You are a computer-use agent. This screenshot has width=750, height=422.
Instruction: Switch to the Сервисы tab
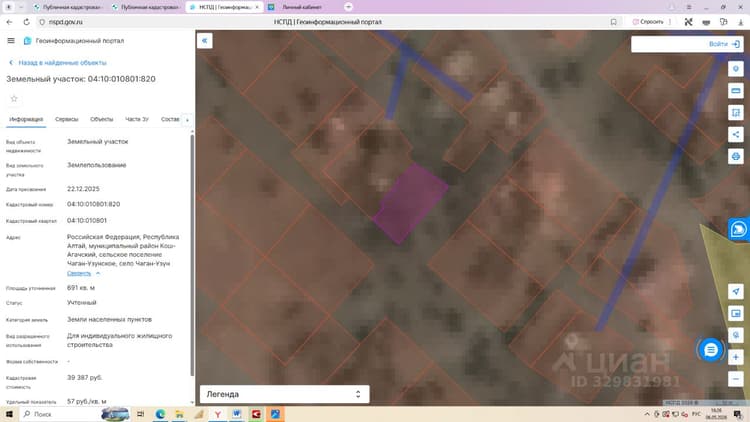(66, 119)
